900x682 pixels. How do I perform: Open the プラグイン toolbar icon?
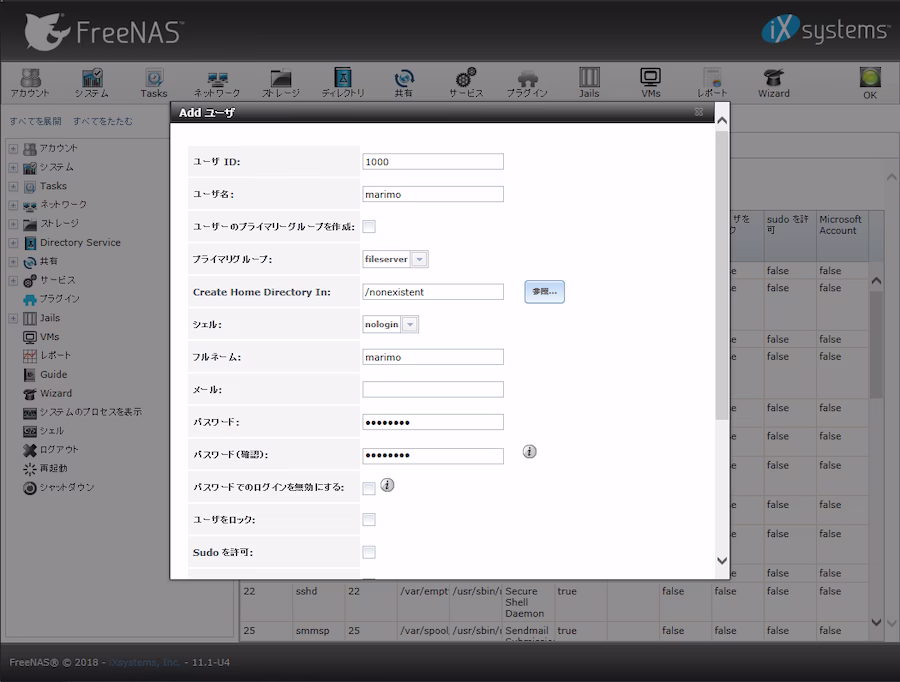coord(527,83)
